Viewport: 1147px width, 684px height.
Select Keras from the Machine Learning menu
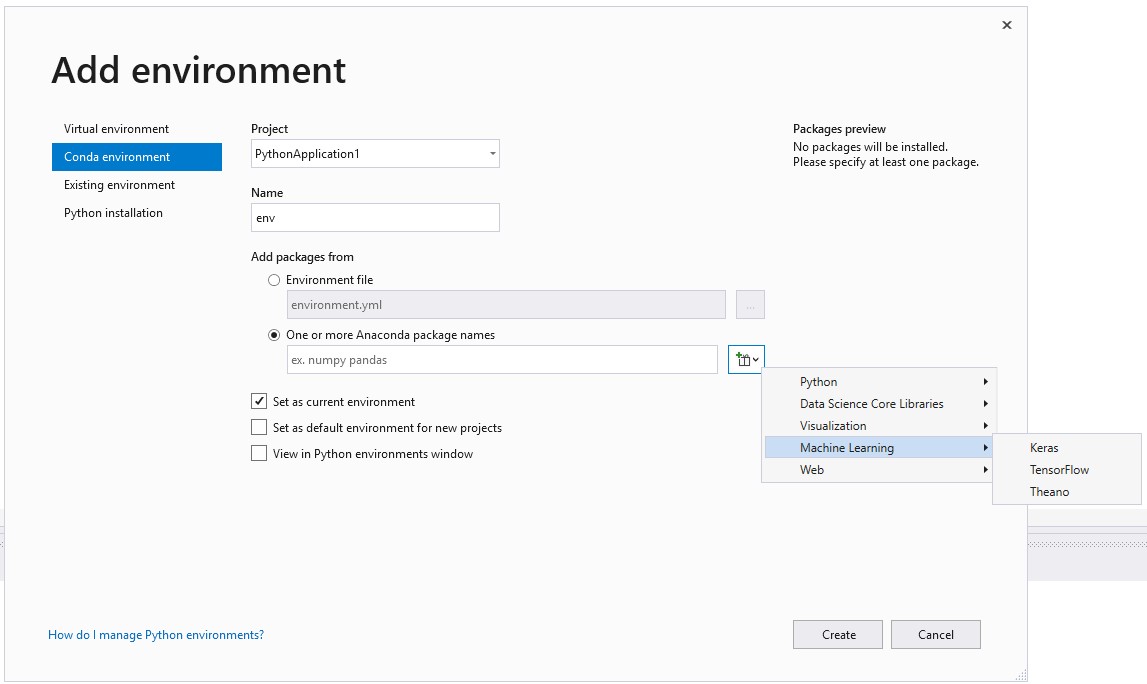(x=1044, y=447)
